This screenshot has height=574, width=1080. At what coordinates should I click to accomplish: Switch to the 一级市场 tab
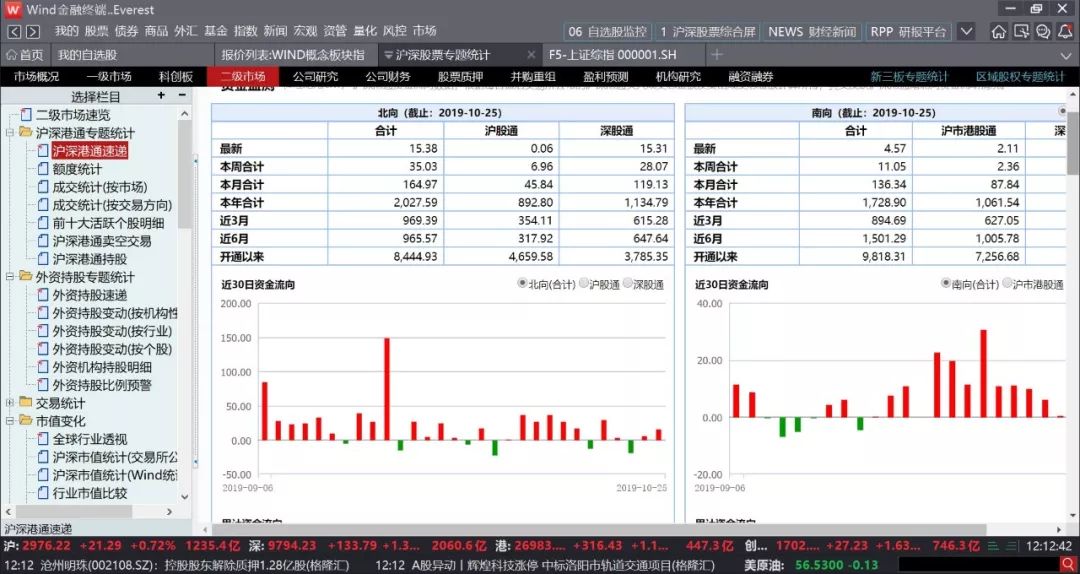click(109, 76)
